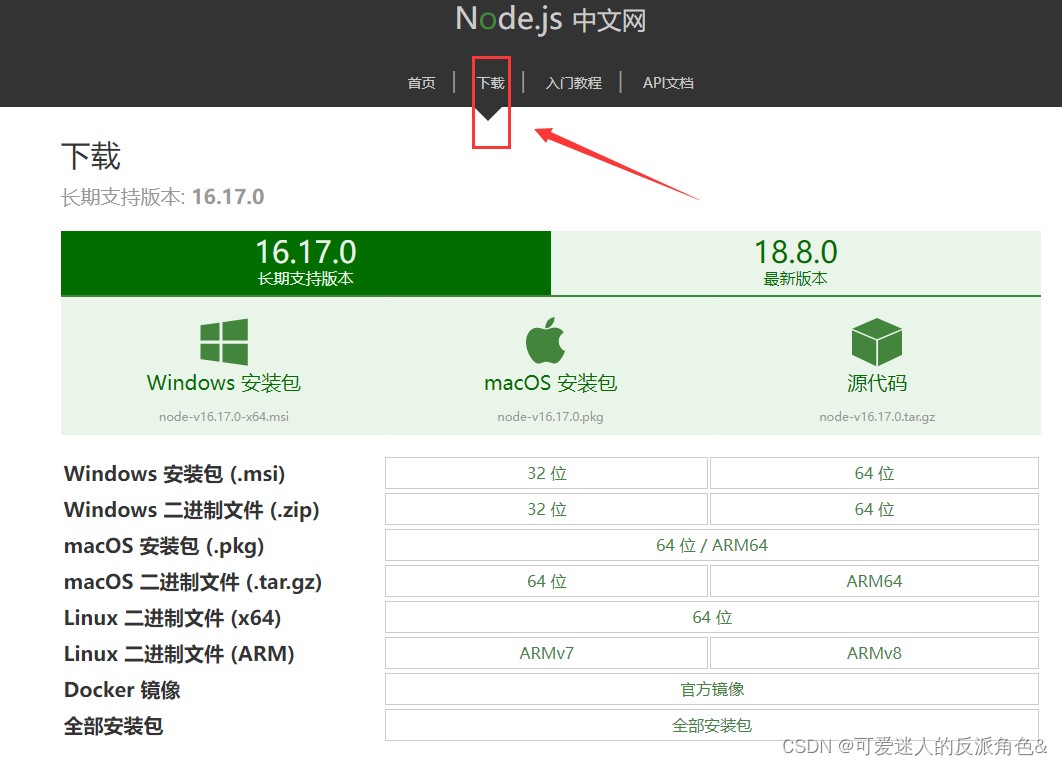Download the Linux ARMv8 binary
The width and height of the screenshot is (1062, 766).
click(x=874, y=653)
